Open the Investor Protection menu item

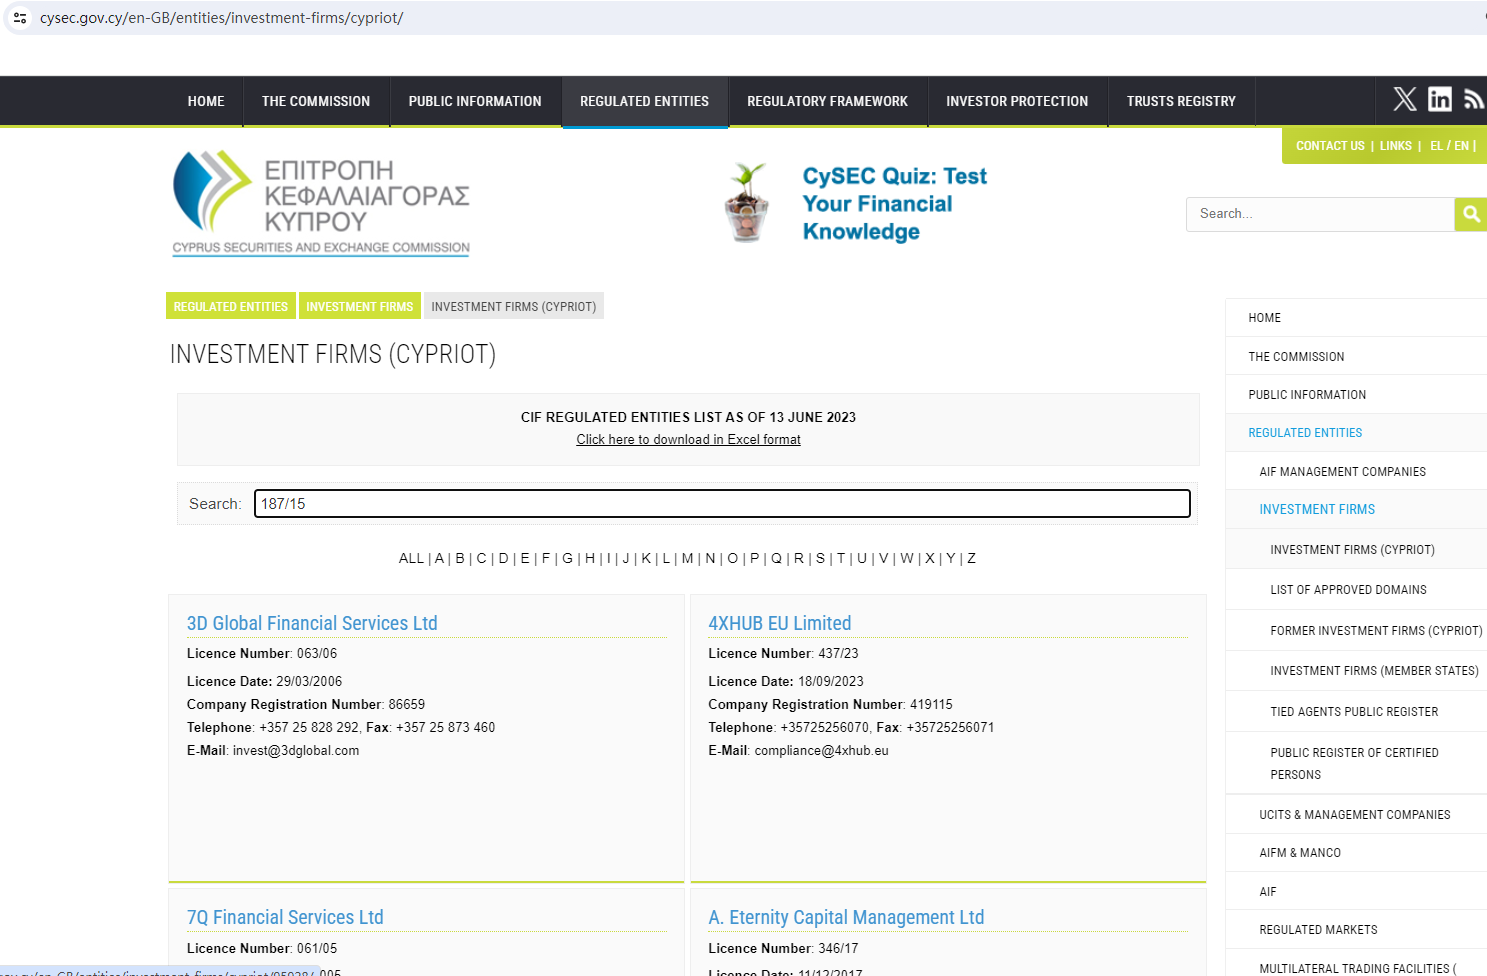[1017, 102]
